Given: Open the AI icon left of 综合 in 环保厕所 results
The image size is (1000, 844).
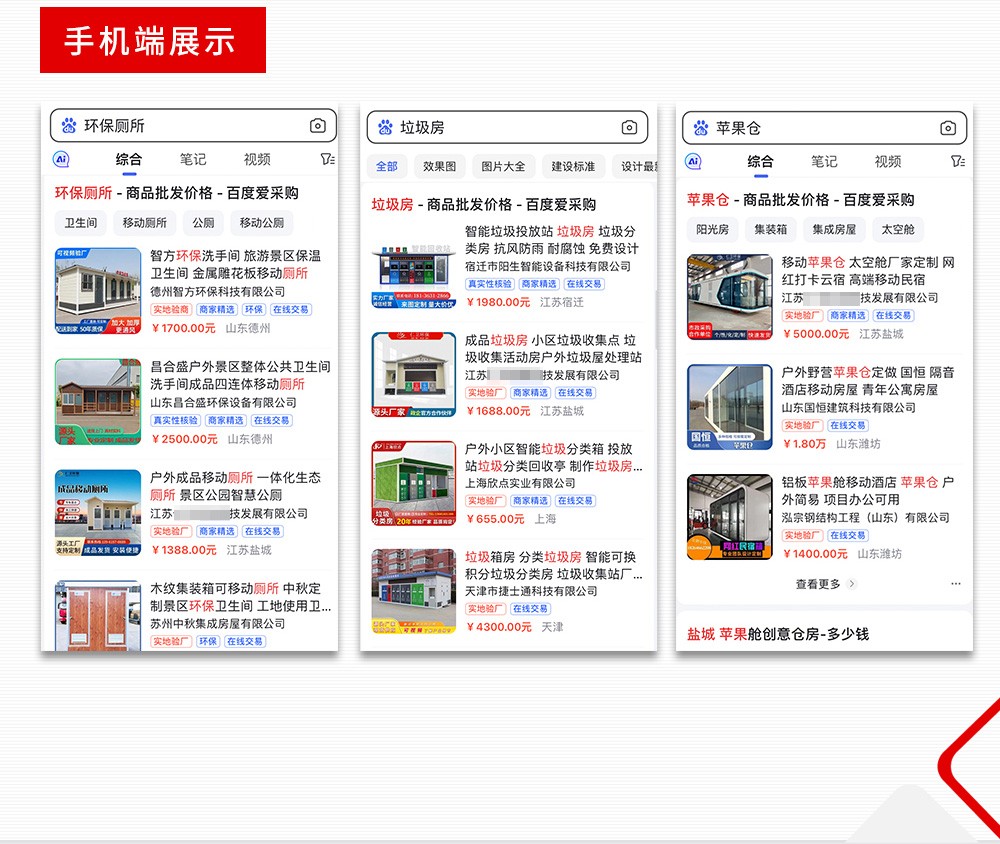Looking at the screenshot, I should coord(62,159).
